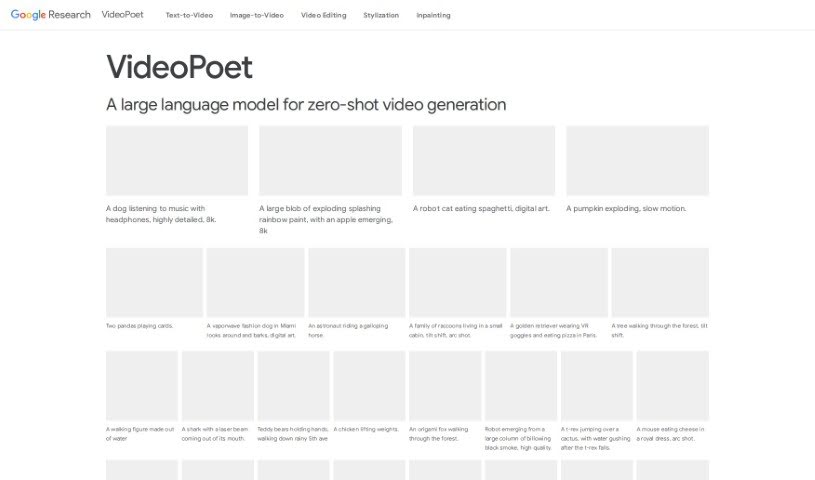
Task: Click the dog with headphones caption text
Action: (161, 214)
